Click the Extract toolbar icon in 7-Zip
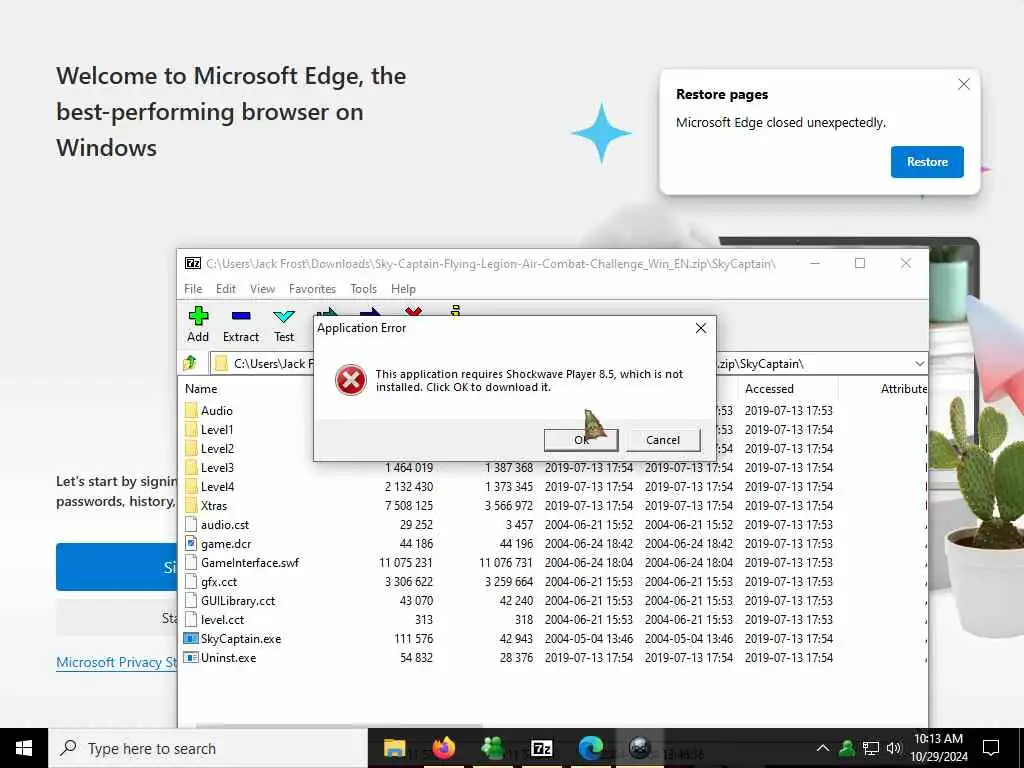 coord(240,325)
